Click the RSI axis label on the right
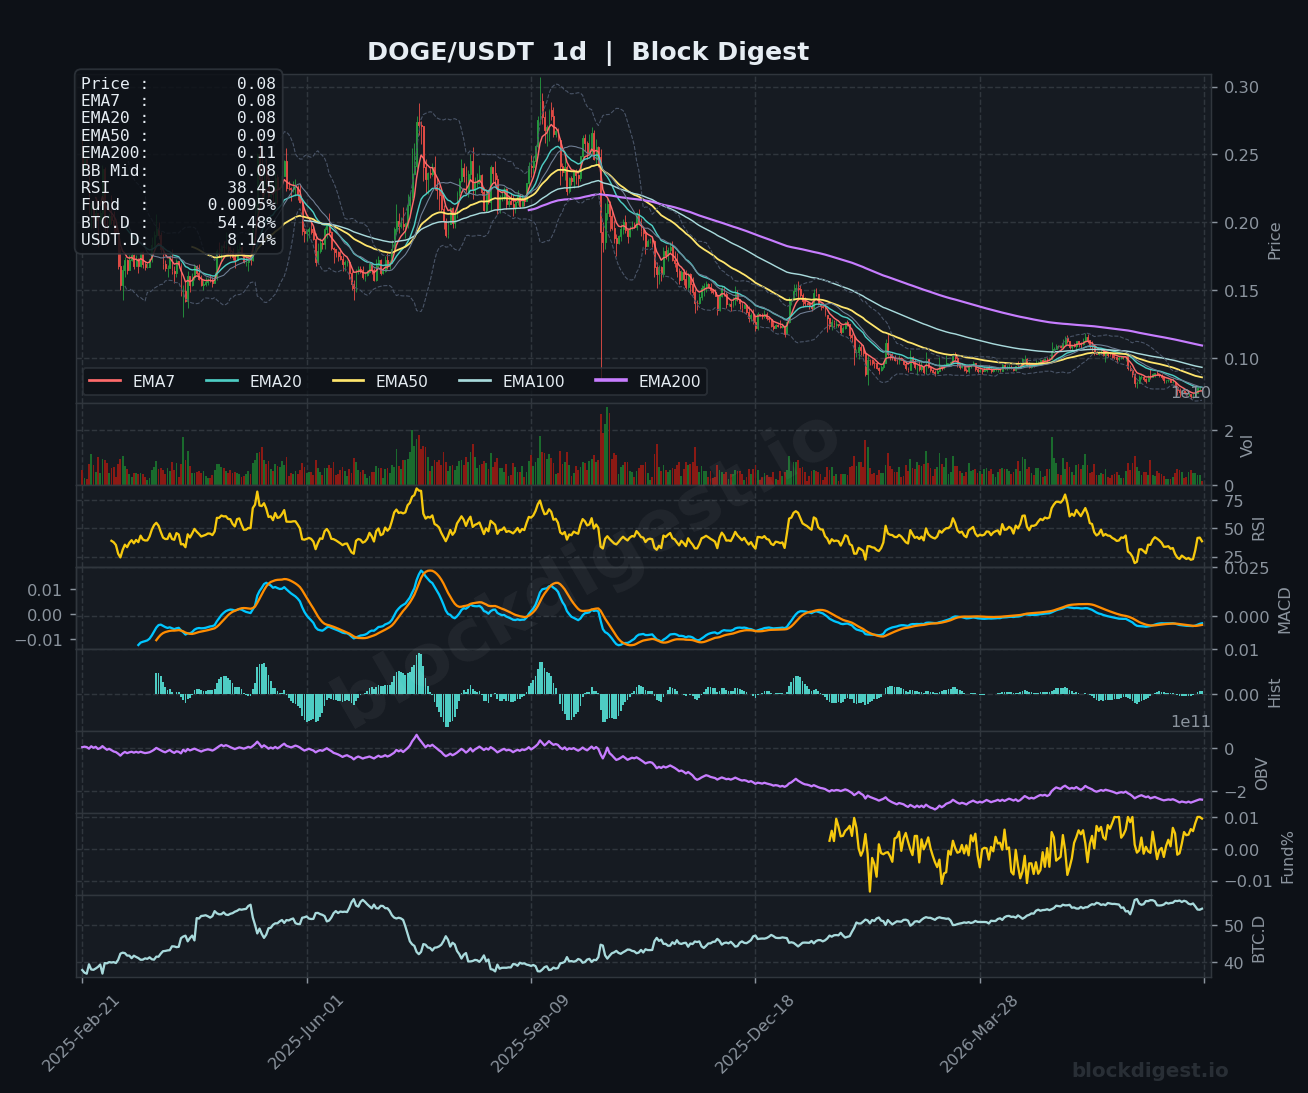This screenshot has width=1308, height=1093. [x=1258, y=528]
